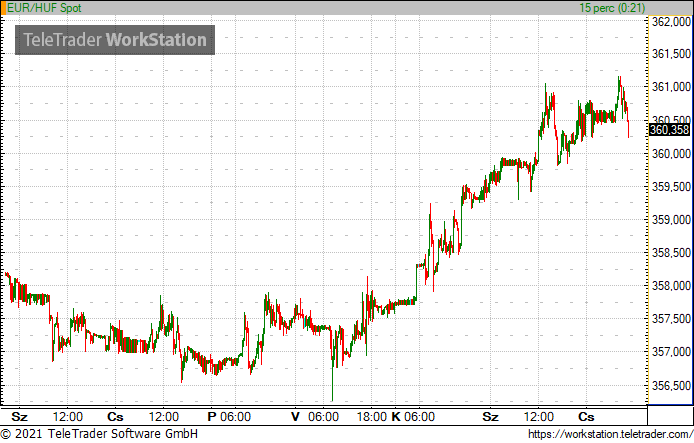Viewport: 694px width, 443px height.
Task: Click the 358,000 price axis label
Action: tap(671, 286)
